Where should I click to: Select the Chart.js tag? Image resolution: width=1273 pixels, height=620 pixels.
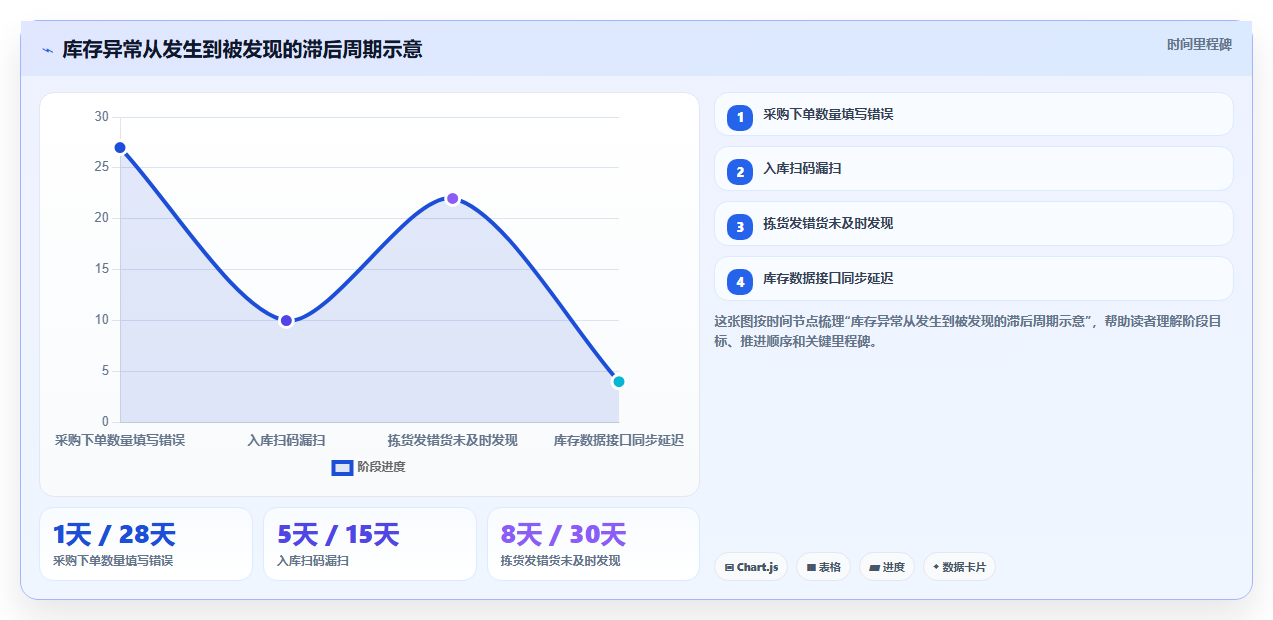751,567
